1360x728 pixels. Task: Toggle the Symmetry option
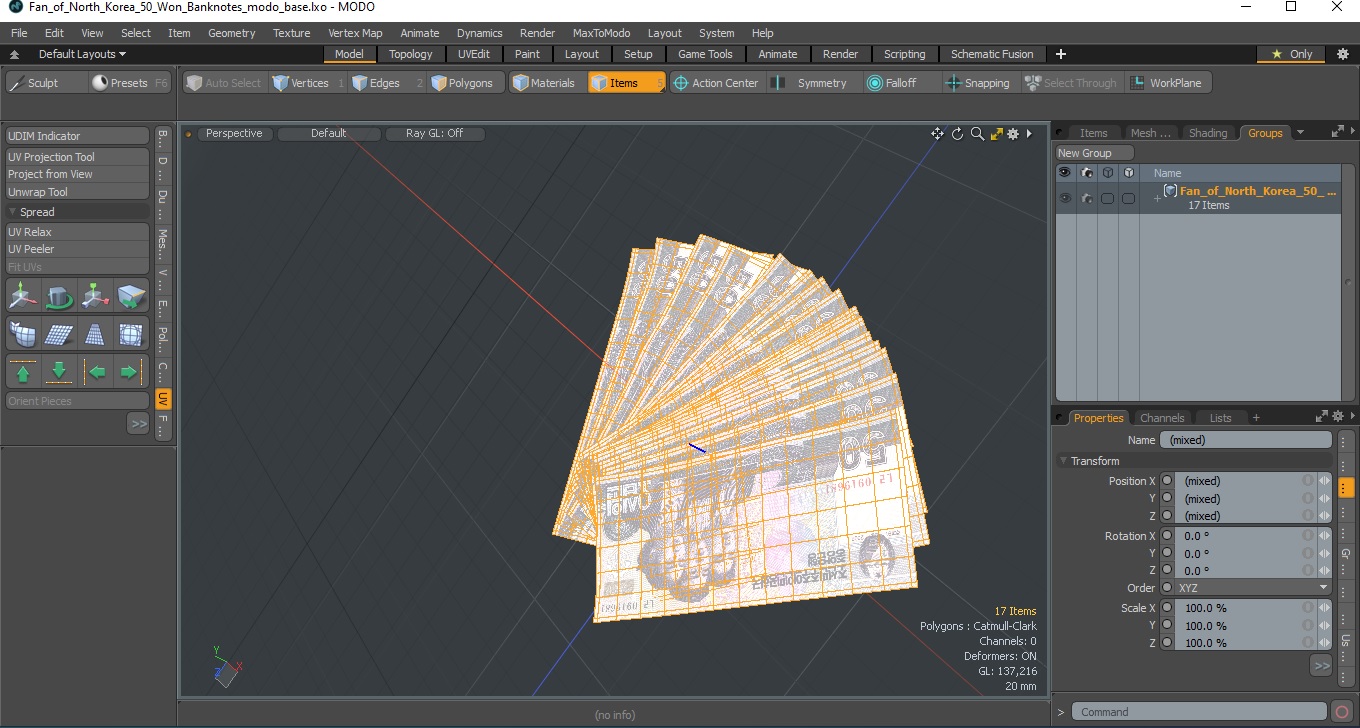point(812,83)
